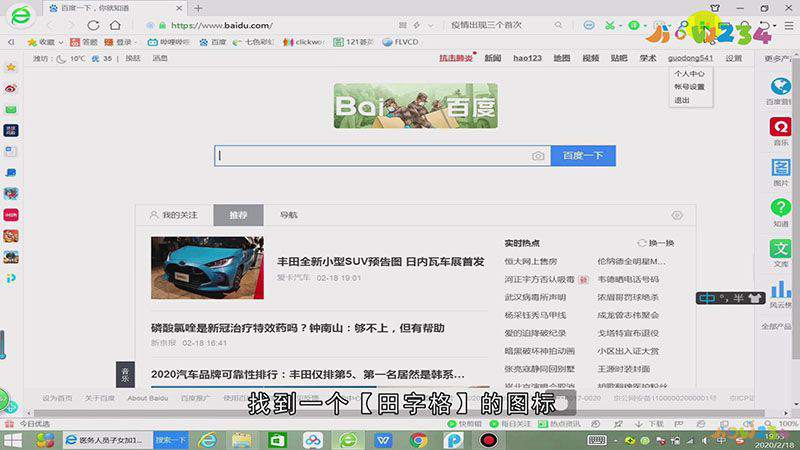This screenshot has width=800, height=450.
Task: Click the browser refresh icon
Action: pyautogui.click(x=93, y=25)
